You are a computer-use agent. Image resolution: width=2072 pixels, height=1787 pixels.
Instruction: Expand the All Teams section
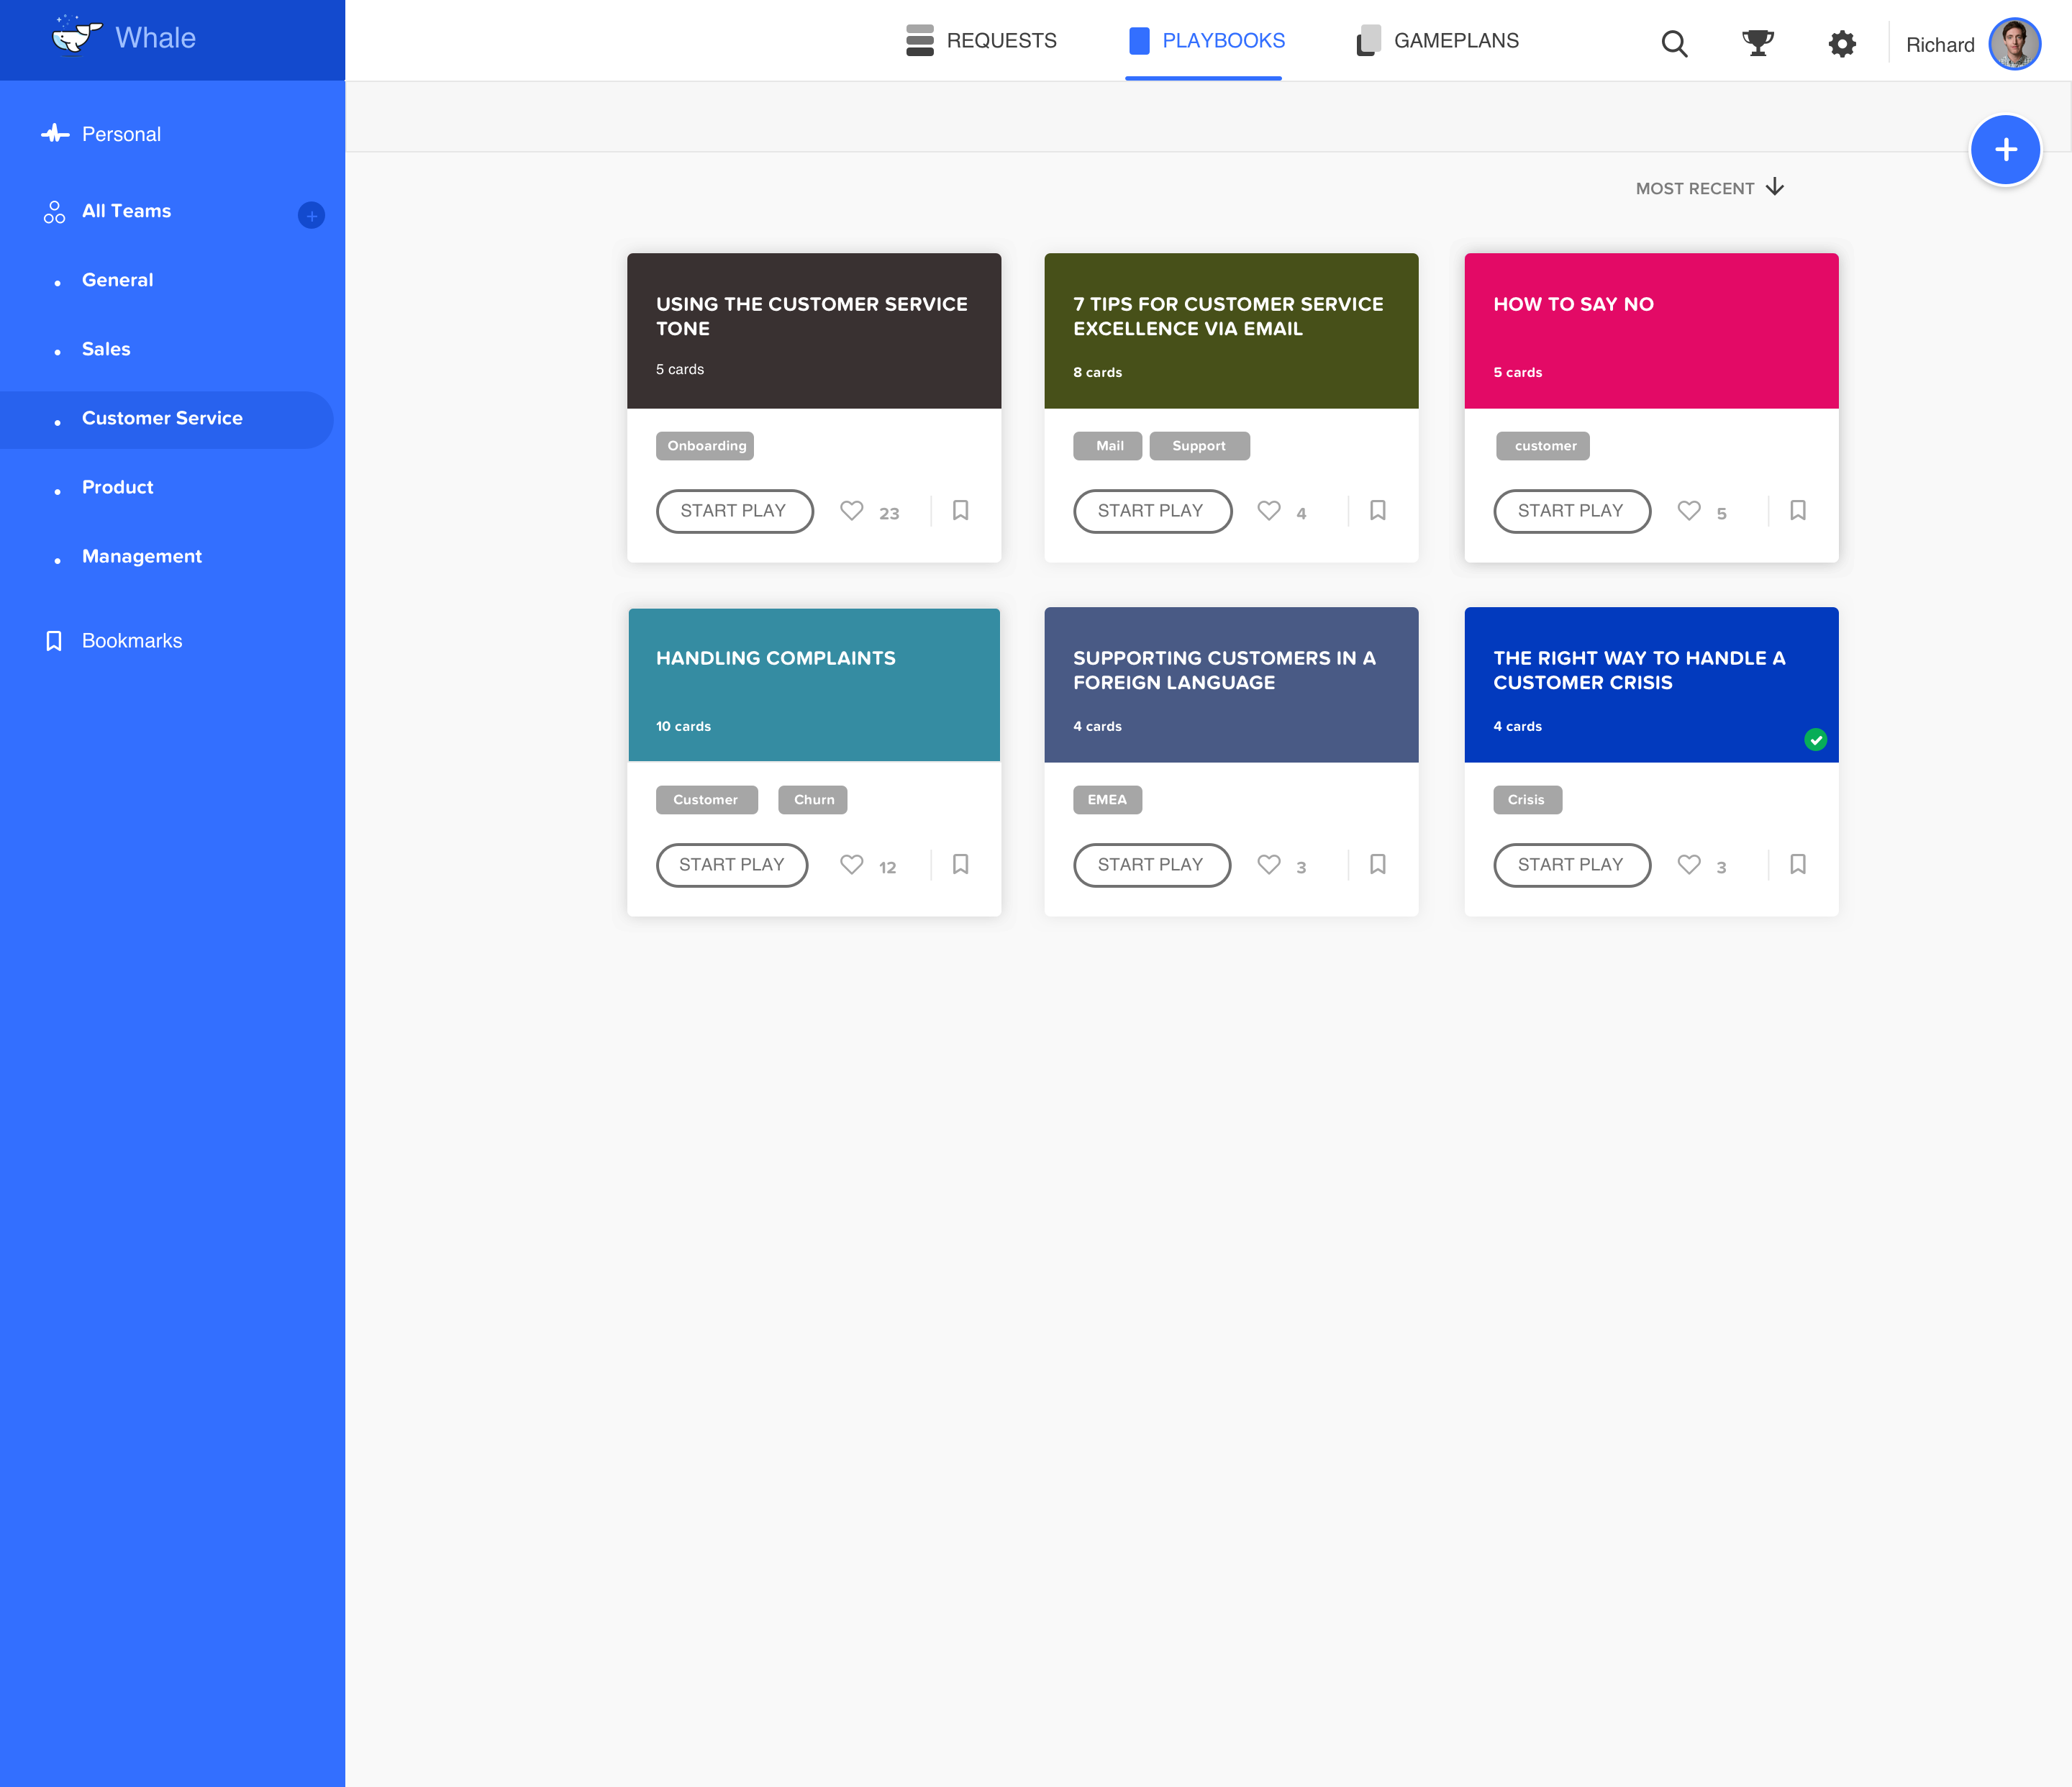126,211
